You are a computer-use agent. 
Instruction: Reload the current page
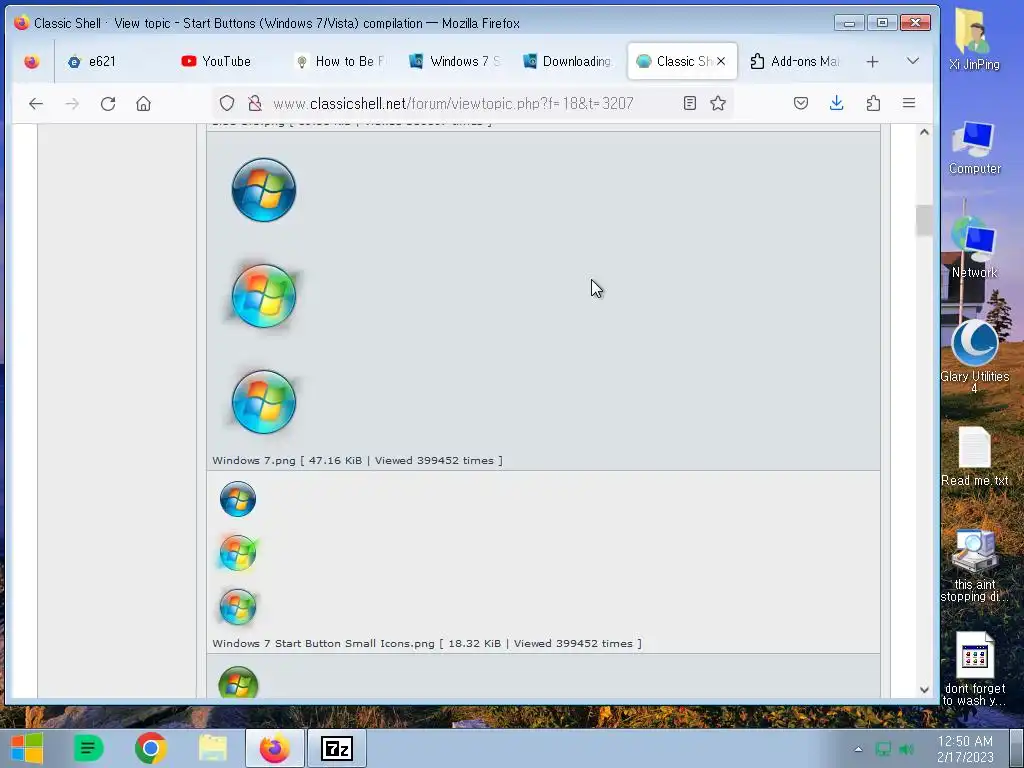(x=108, y=103)
